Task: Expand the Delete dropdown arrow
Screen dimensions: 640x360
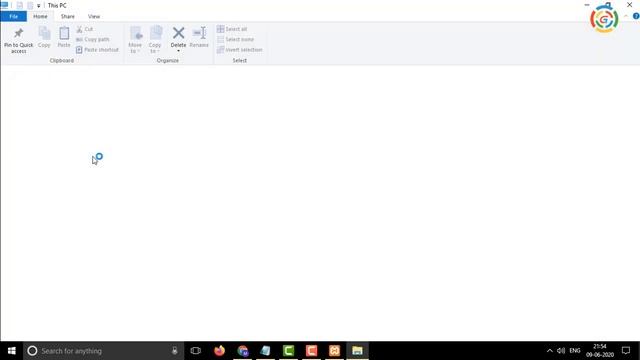Action: click(x=178, y=51)
